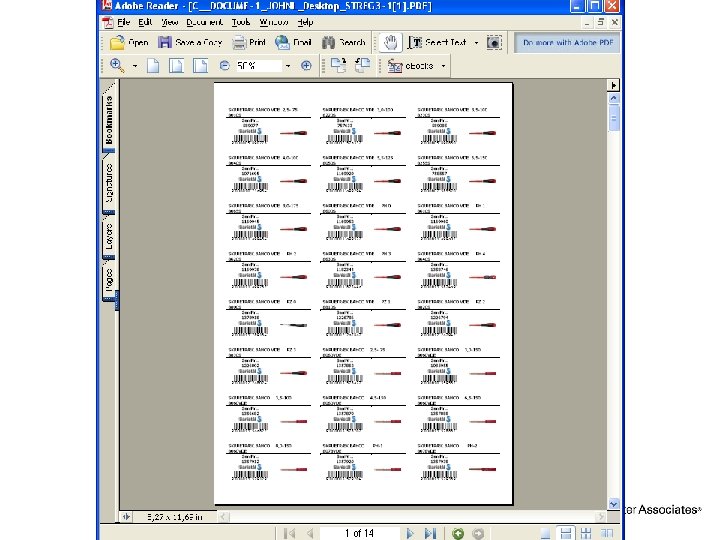
Task: Select the Hand tool
Action: [391, 43]
